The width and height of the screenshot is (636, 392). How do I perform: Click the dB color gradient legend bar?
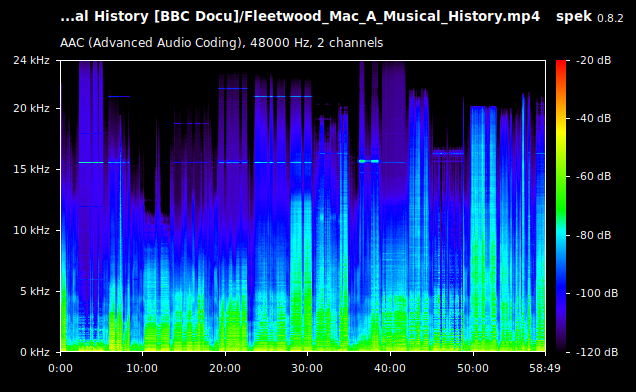point(561,206)
